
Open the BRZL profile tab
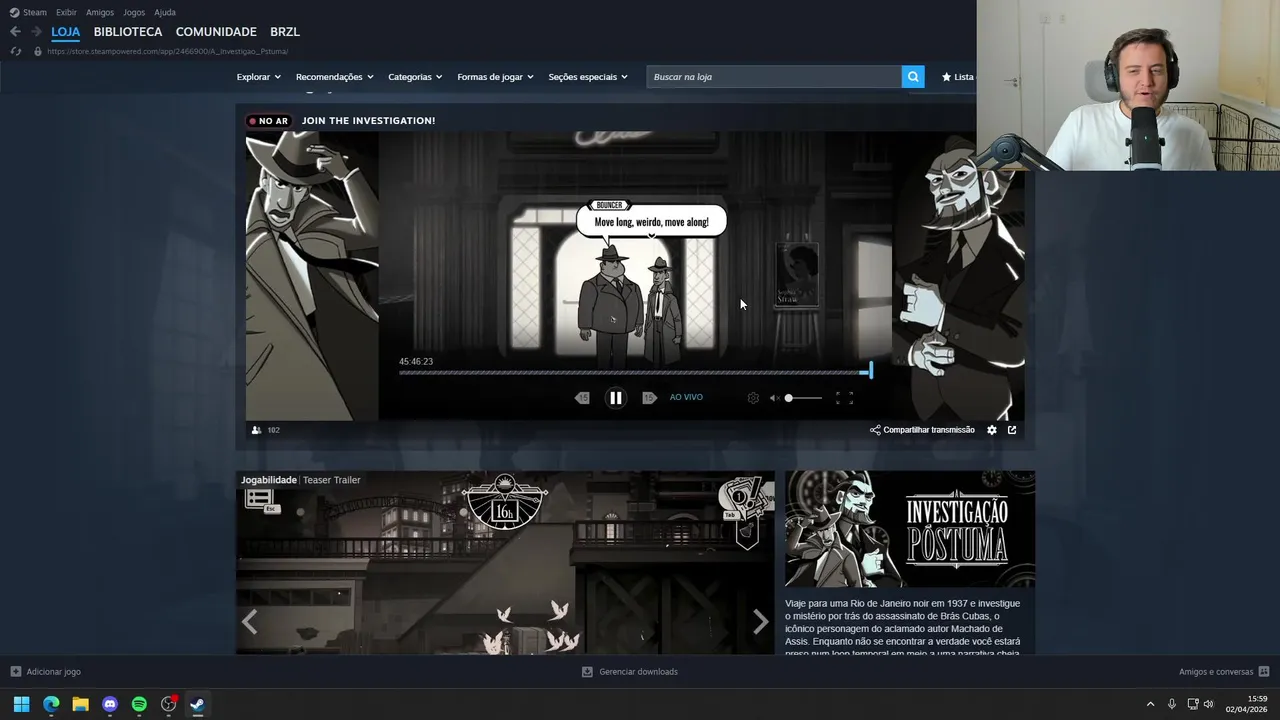pos(285,32)
